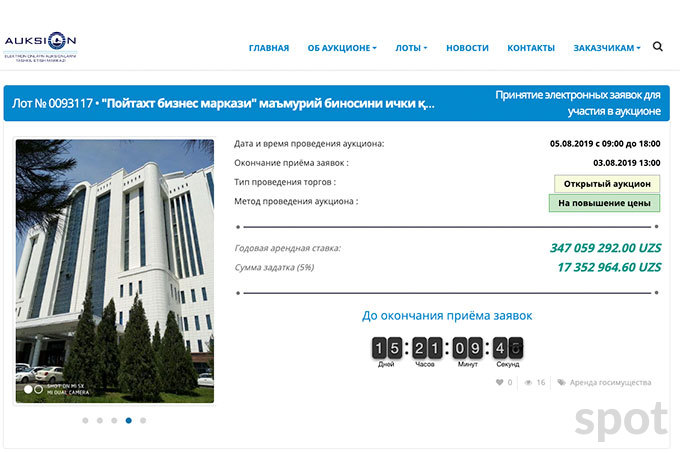Click the countdown hours digits 21
The height and width of the screenshot is (453, 680).
point(427,348)
